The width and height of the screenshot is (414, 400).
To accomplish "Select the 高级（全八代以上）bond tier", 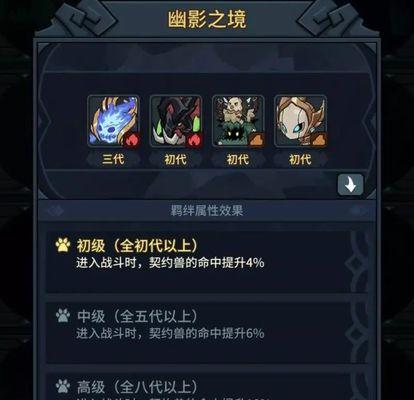I will tap(198, 386).
